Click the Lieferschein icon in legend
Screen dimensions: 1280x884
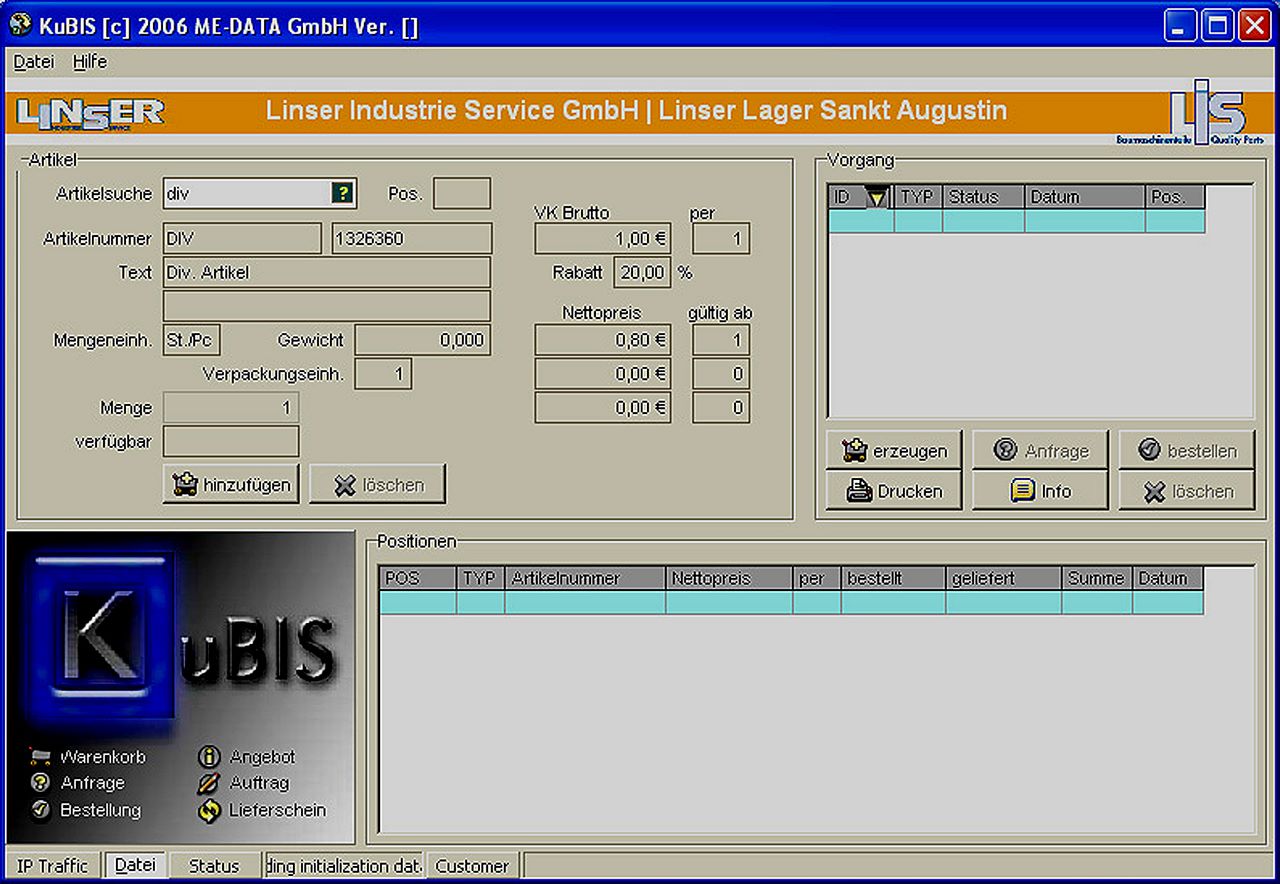(209, 810)
